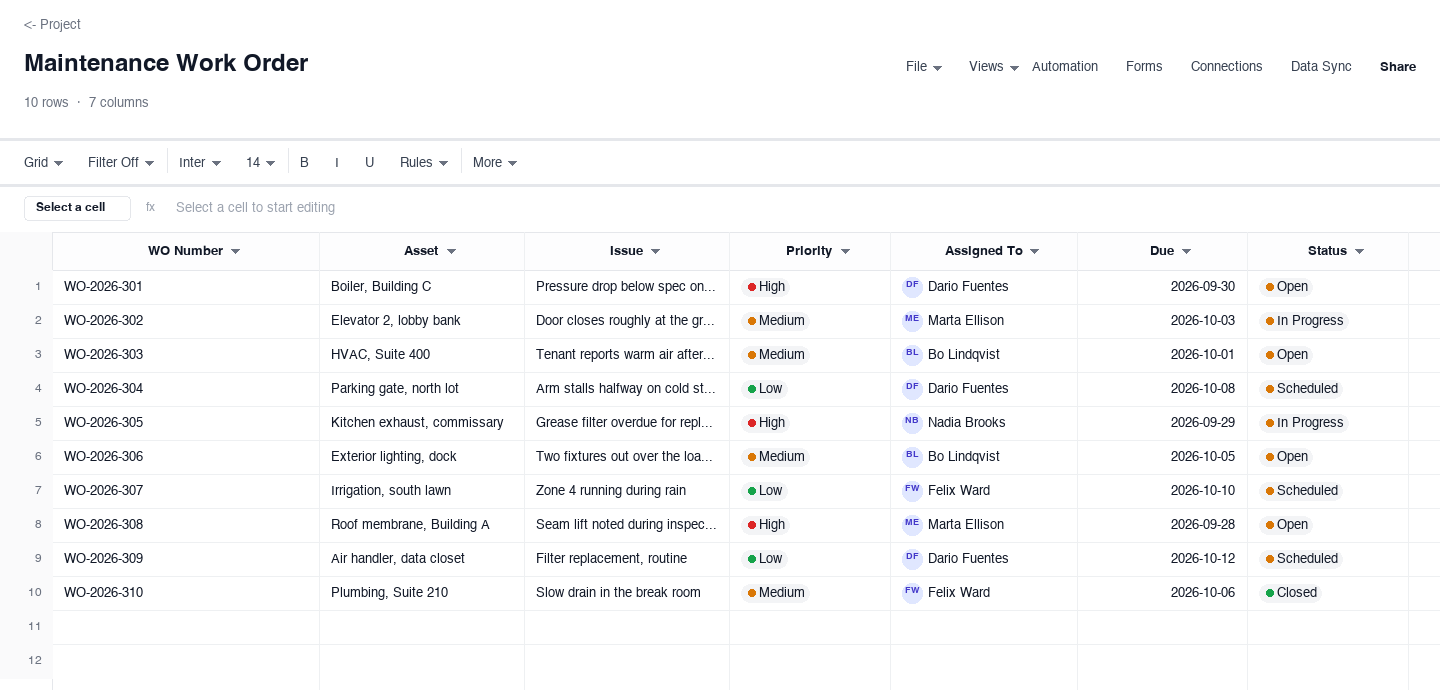
Task: Select cell Elevator 2, lobby bank
Action: pyautogui.click(x=422, y=321)
